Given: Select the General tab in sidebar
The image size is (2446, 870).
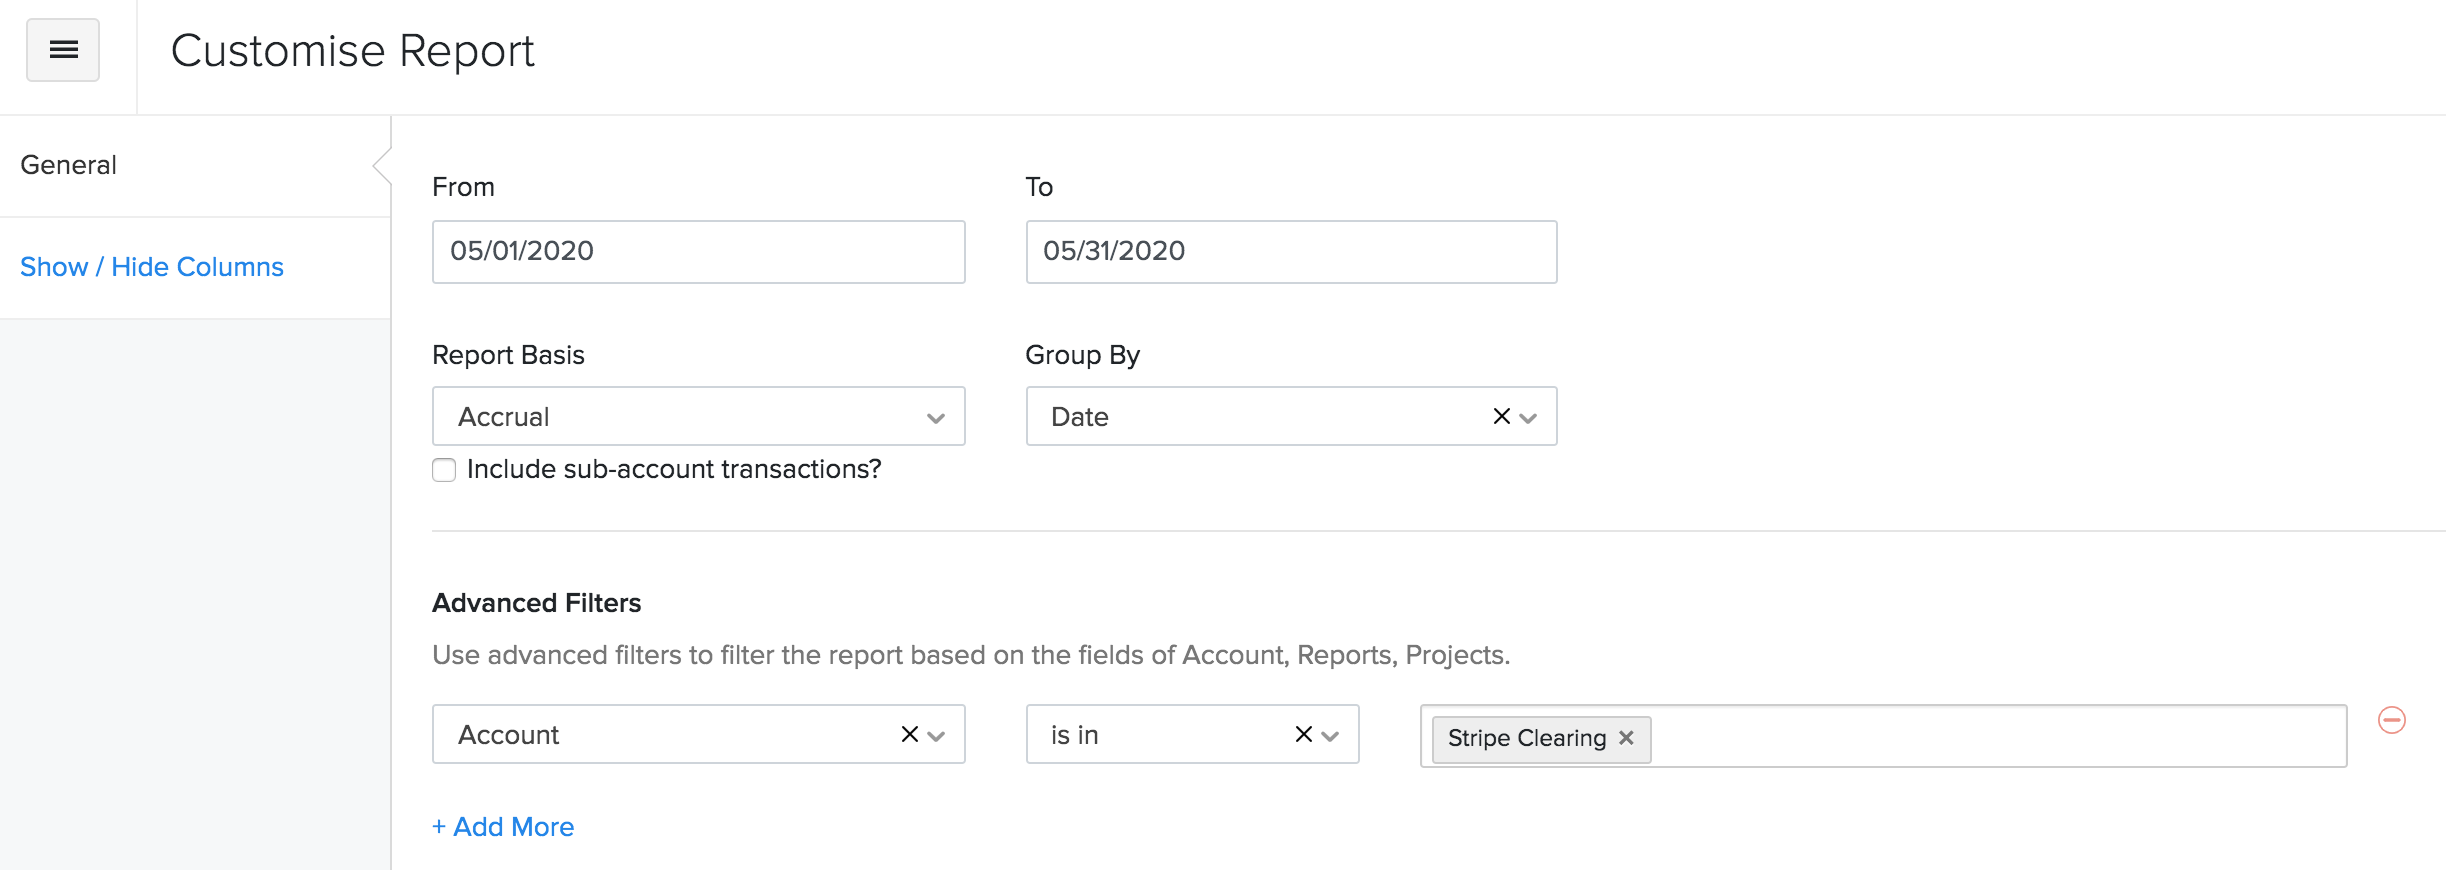Looking at the screenshot, I should point(69,165).
